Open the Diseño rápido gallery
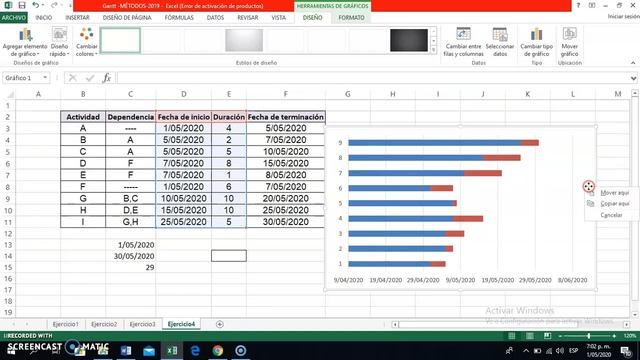 (59, 42)
